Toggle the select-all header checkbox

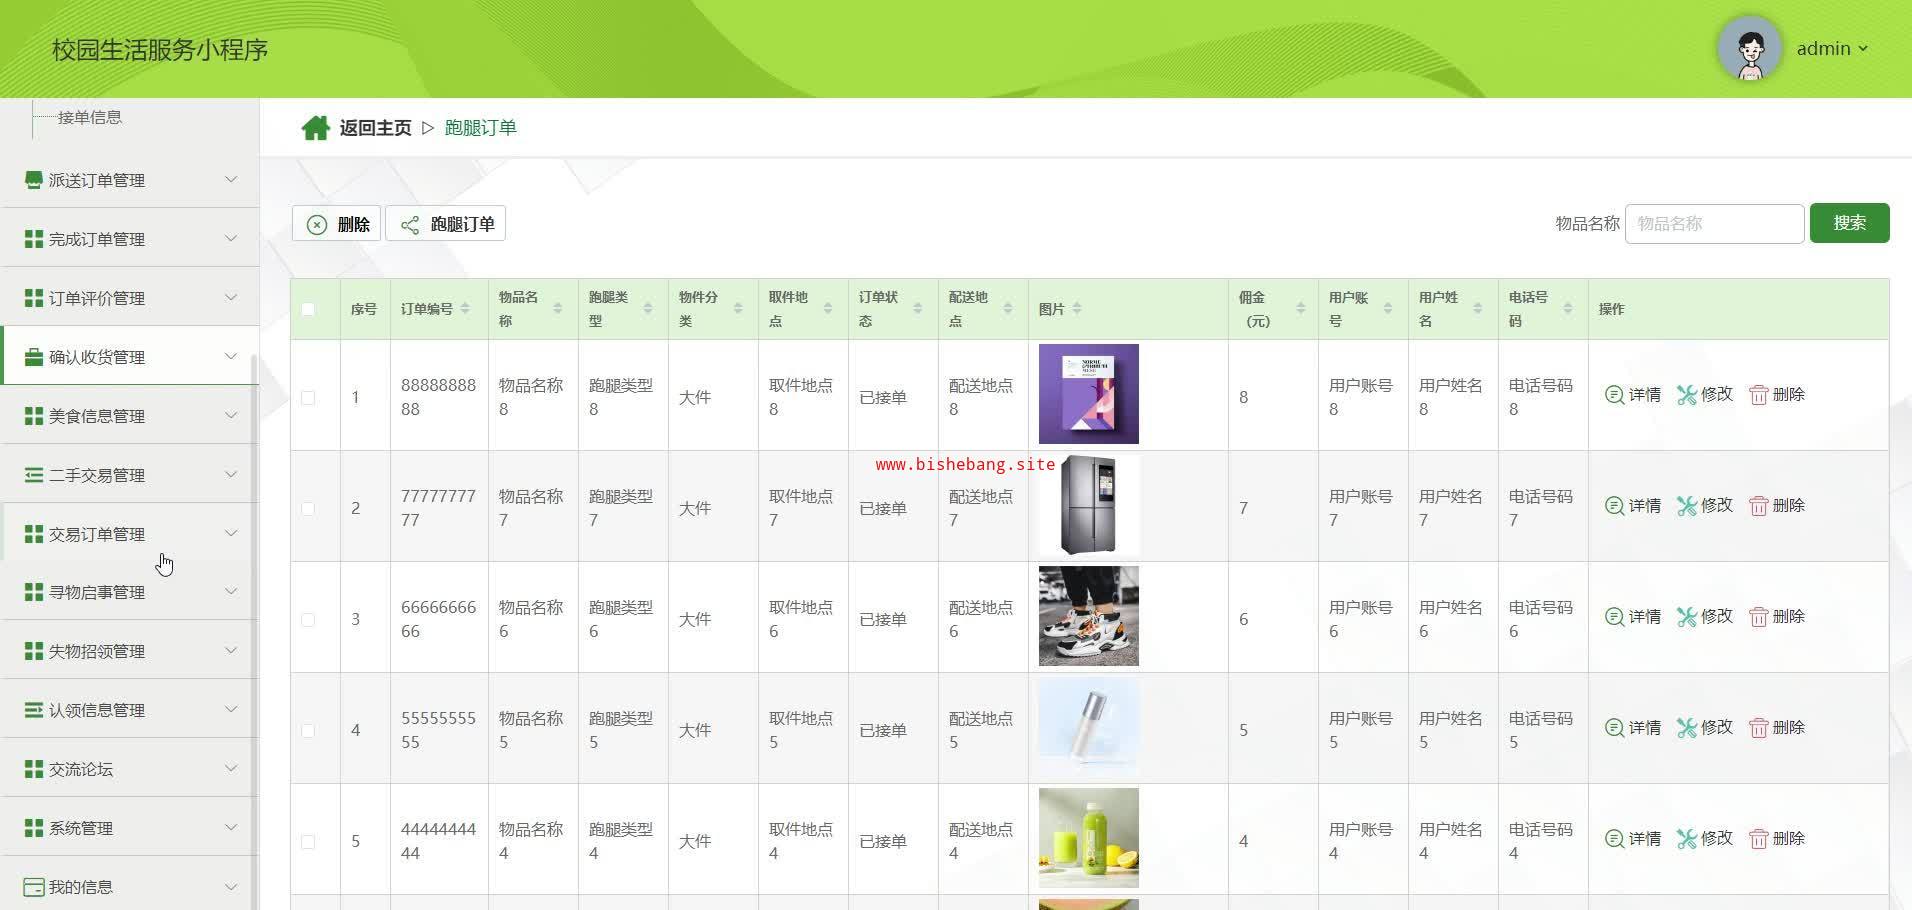pos(308,309)
